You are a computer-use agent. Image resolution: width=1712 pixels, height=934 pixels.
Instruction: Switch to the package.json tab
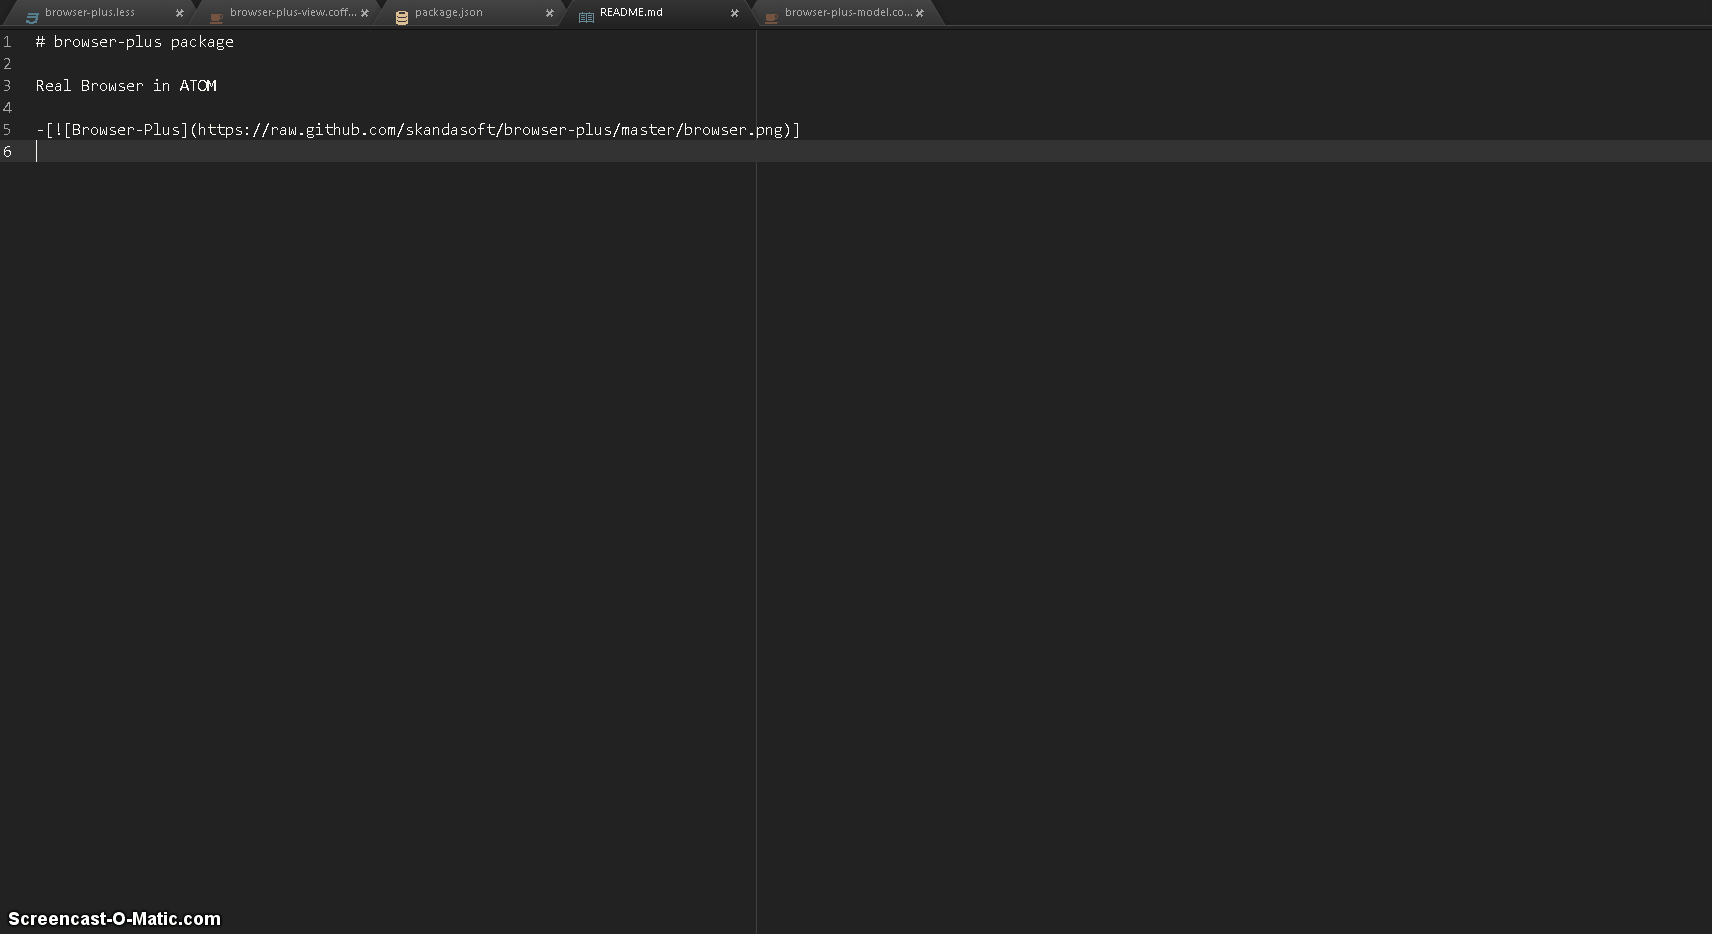pyautogui.click(x=447, y=13)
